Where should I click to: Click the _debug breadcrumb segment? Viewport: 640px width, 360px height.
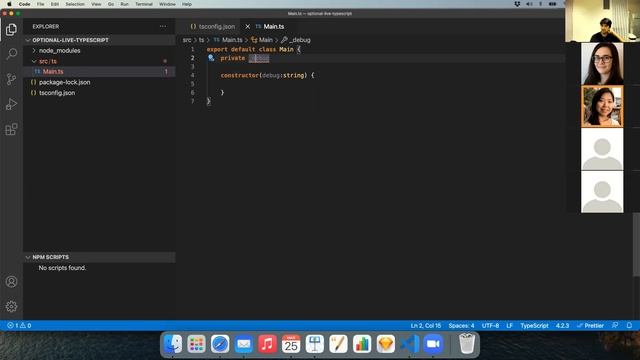296,40
